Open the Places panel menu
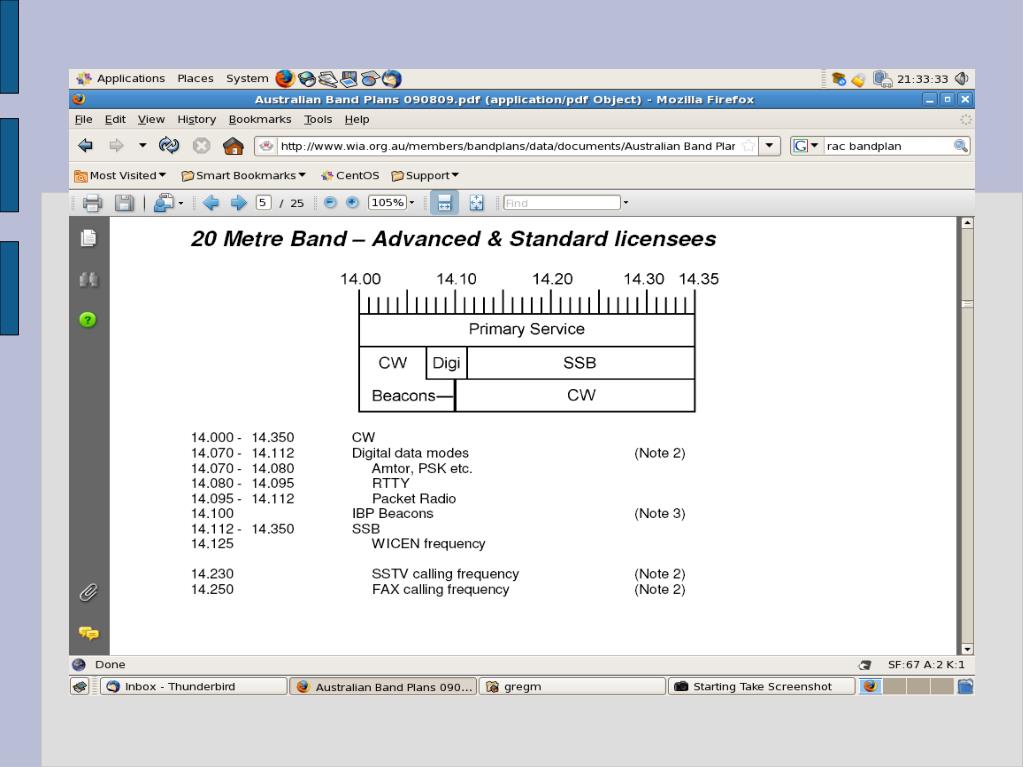Viewport: 1023px width, 767px height. tap(195, 78)
